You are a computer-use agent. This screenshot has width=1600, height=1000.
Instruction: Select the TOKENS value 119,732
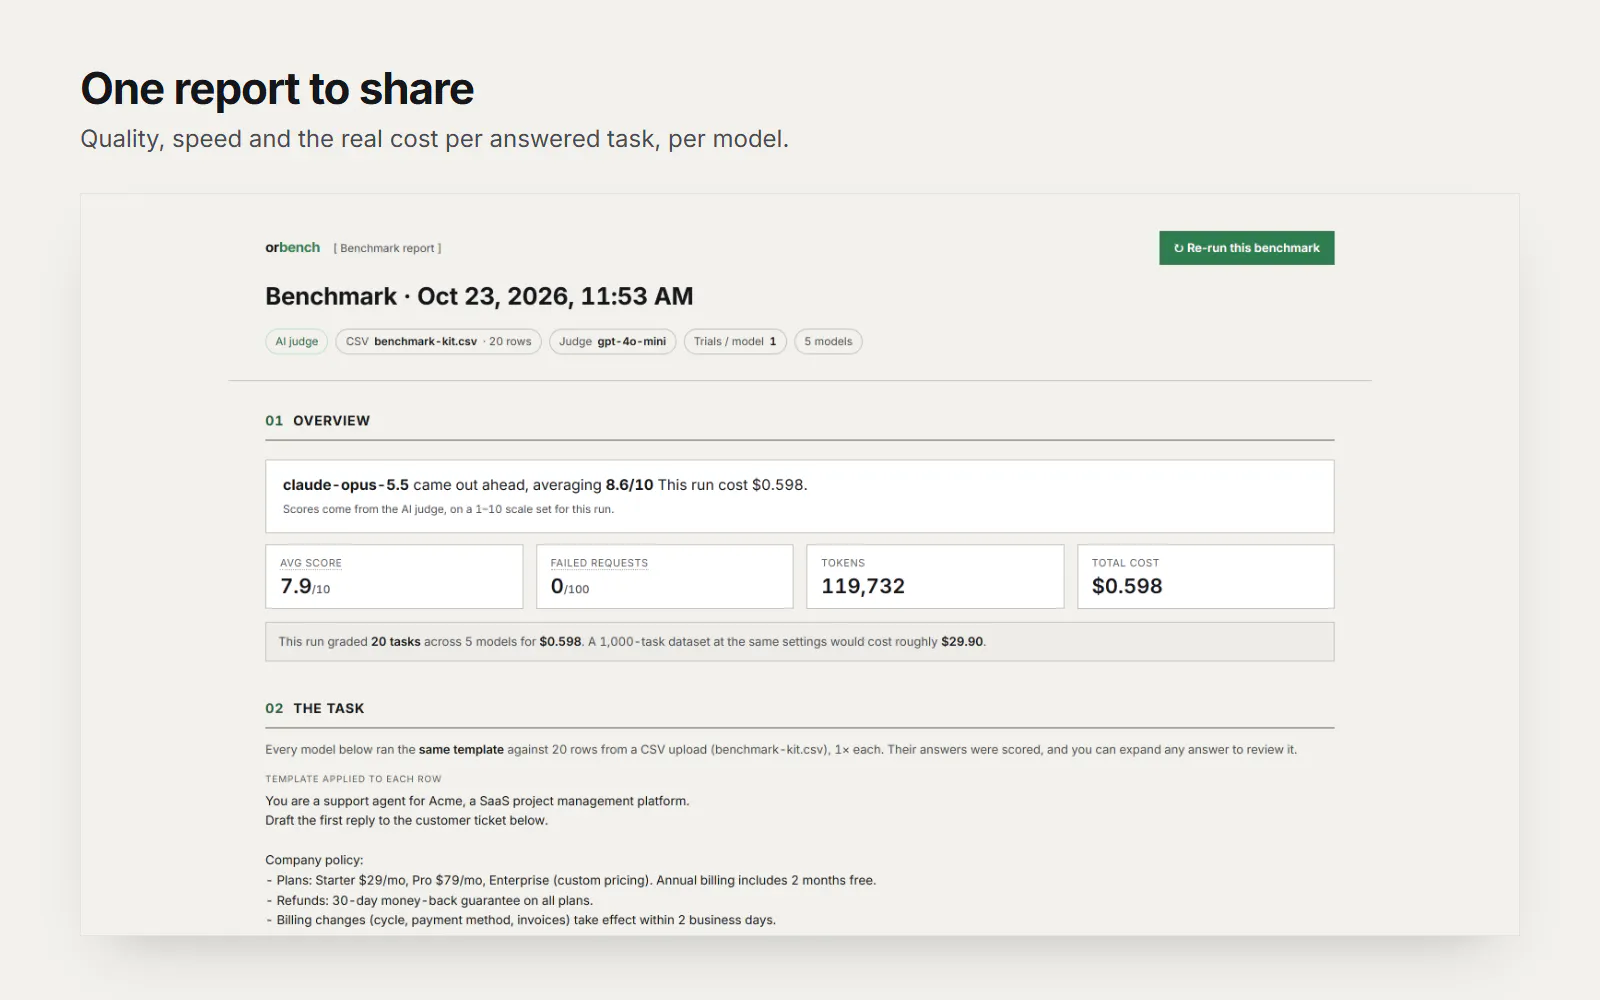tap(863, 586)
